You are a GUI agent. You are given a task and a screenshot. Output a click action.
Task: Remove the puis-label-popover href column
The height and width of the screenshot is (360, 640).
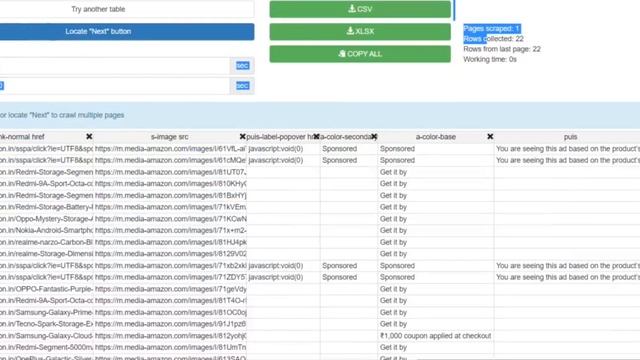coord(316,137)
